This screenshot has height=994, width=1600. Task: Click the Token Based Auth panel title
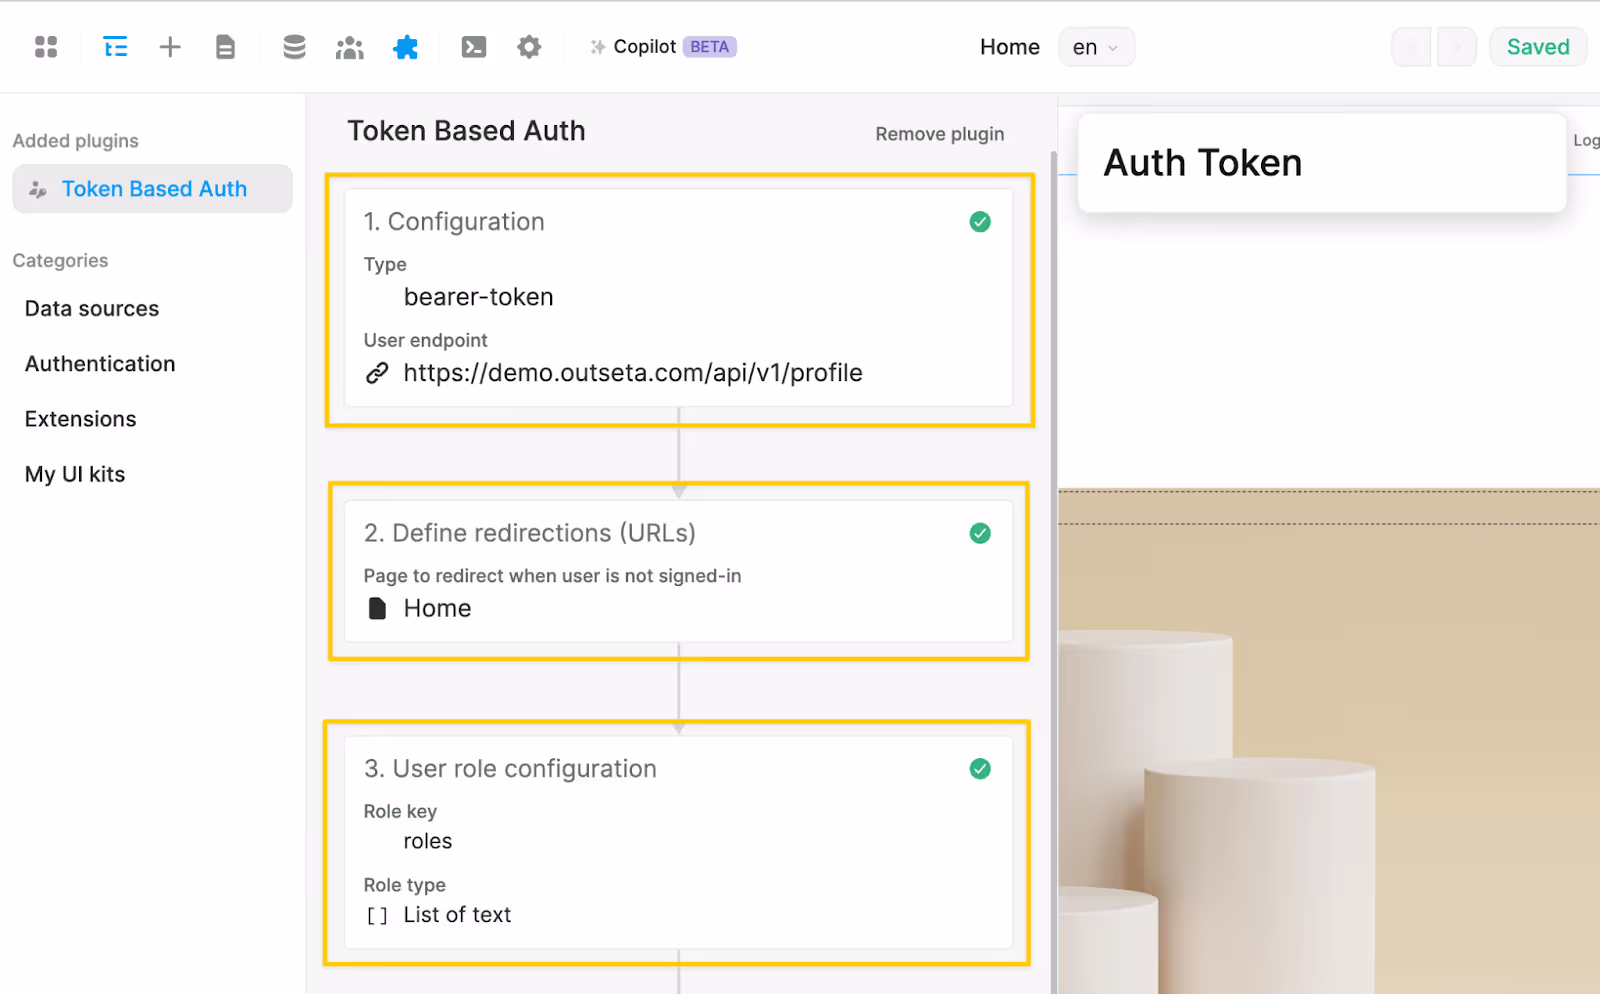click(466, 131)
